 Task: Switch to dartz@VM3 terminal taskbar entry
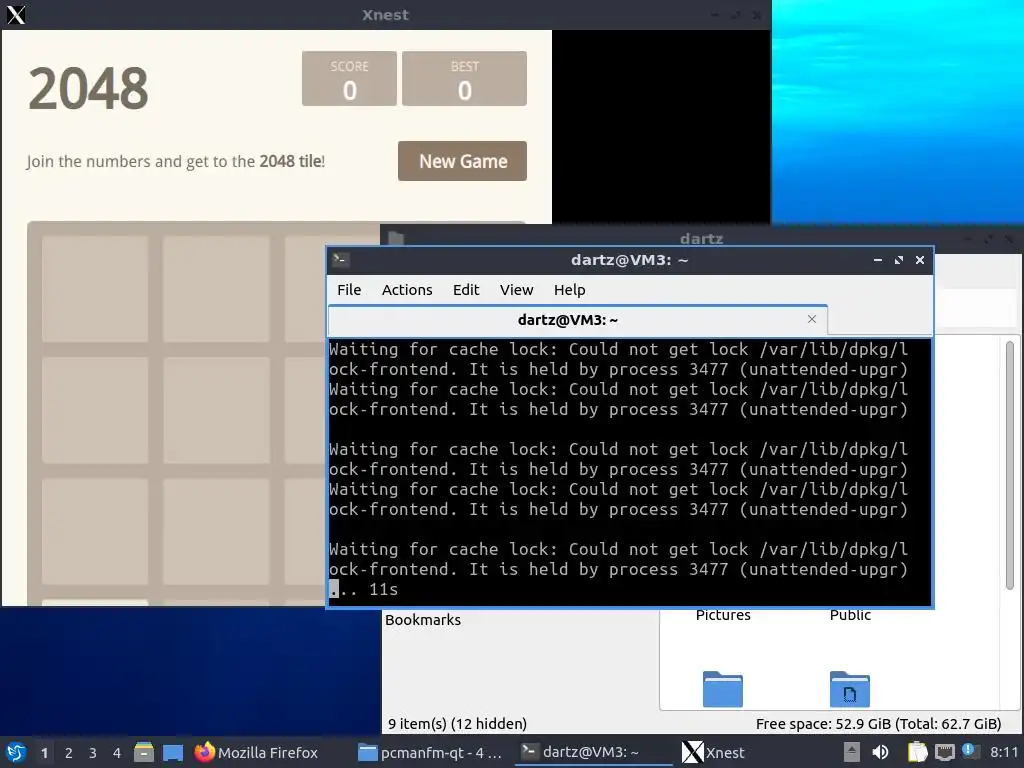tap(593, 752)
